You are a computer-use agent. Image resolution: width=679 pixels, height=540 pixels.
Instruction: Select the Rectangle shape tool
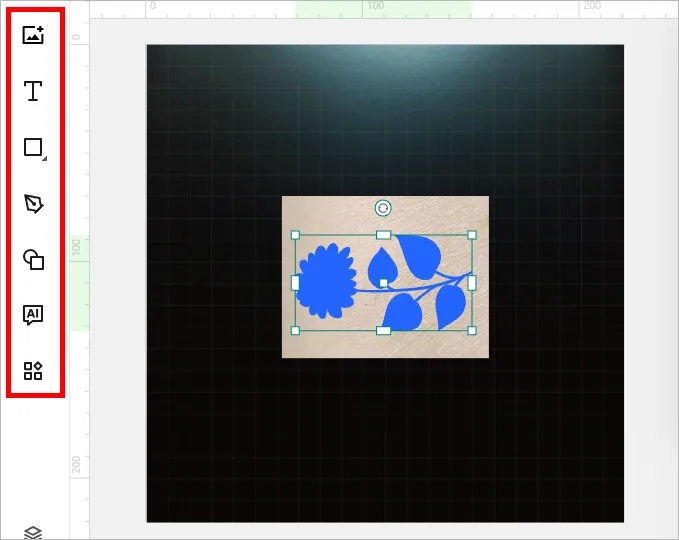click(33, 147)
